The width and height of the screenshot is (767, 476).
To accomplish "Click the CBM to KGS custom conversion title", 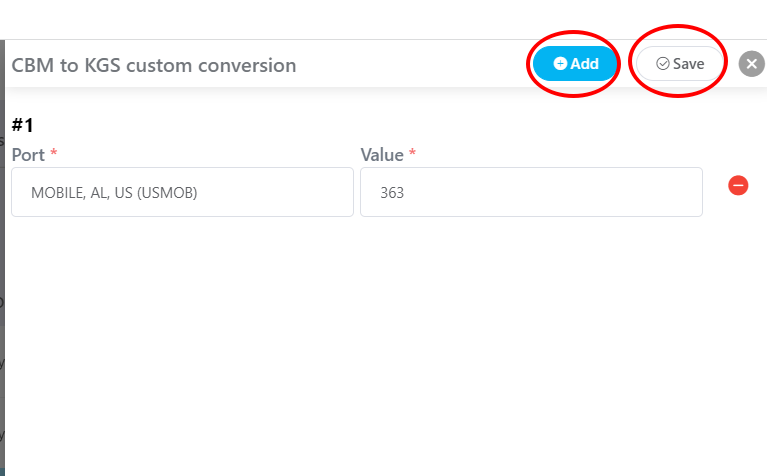I will 154,65.
